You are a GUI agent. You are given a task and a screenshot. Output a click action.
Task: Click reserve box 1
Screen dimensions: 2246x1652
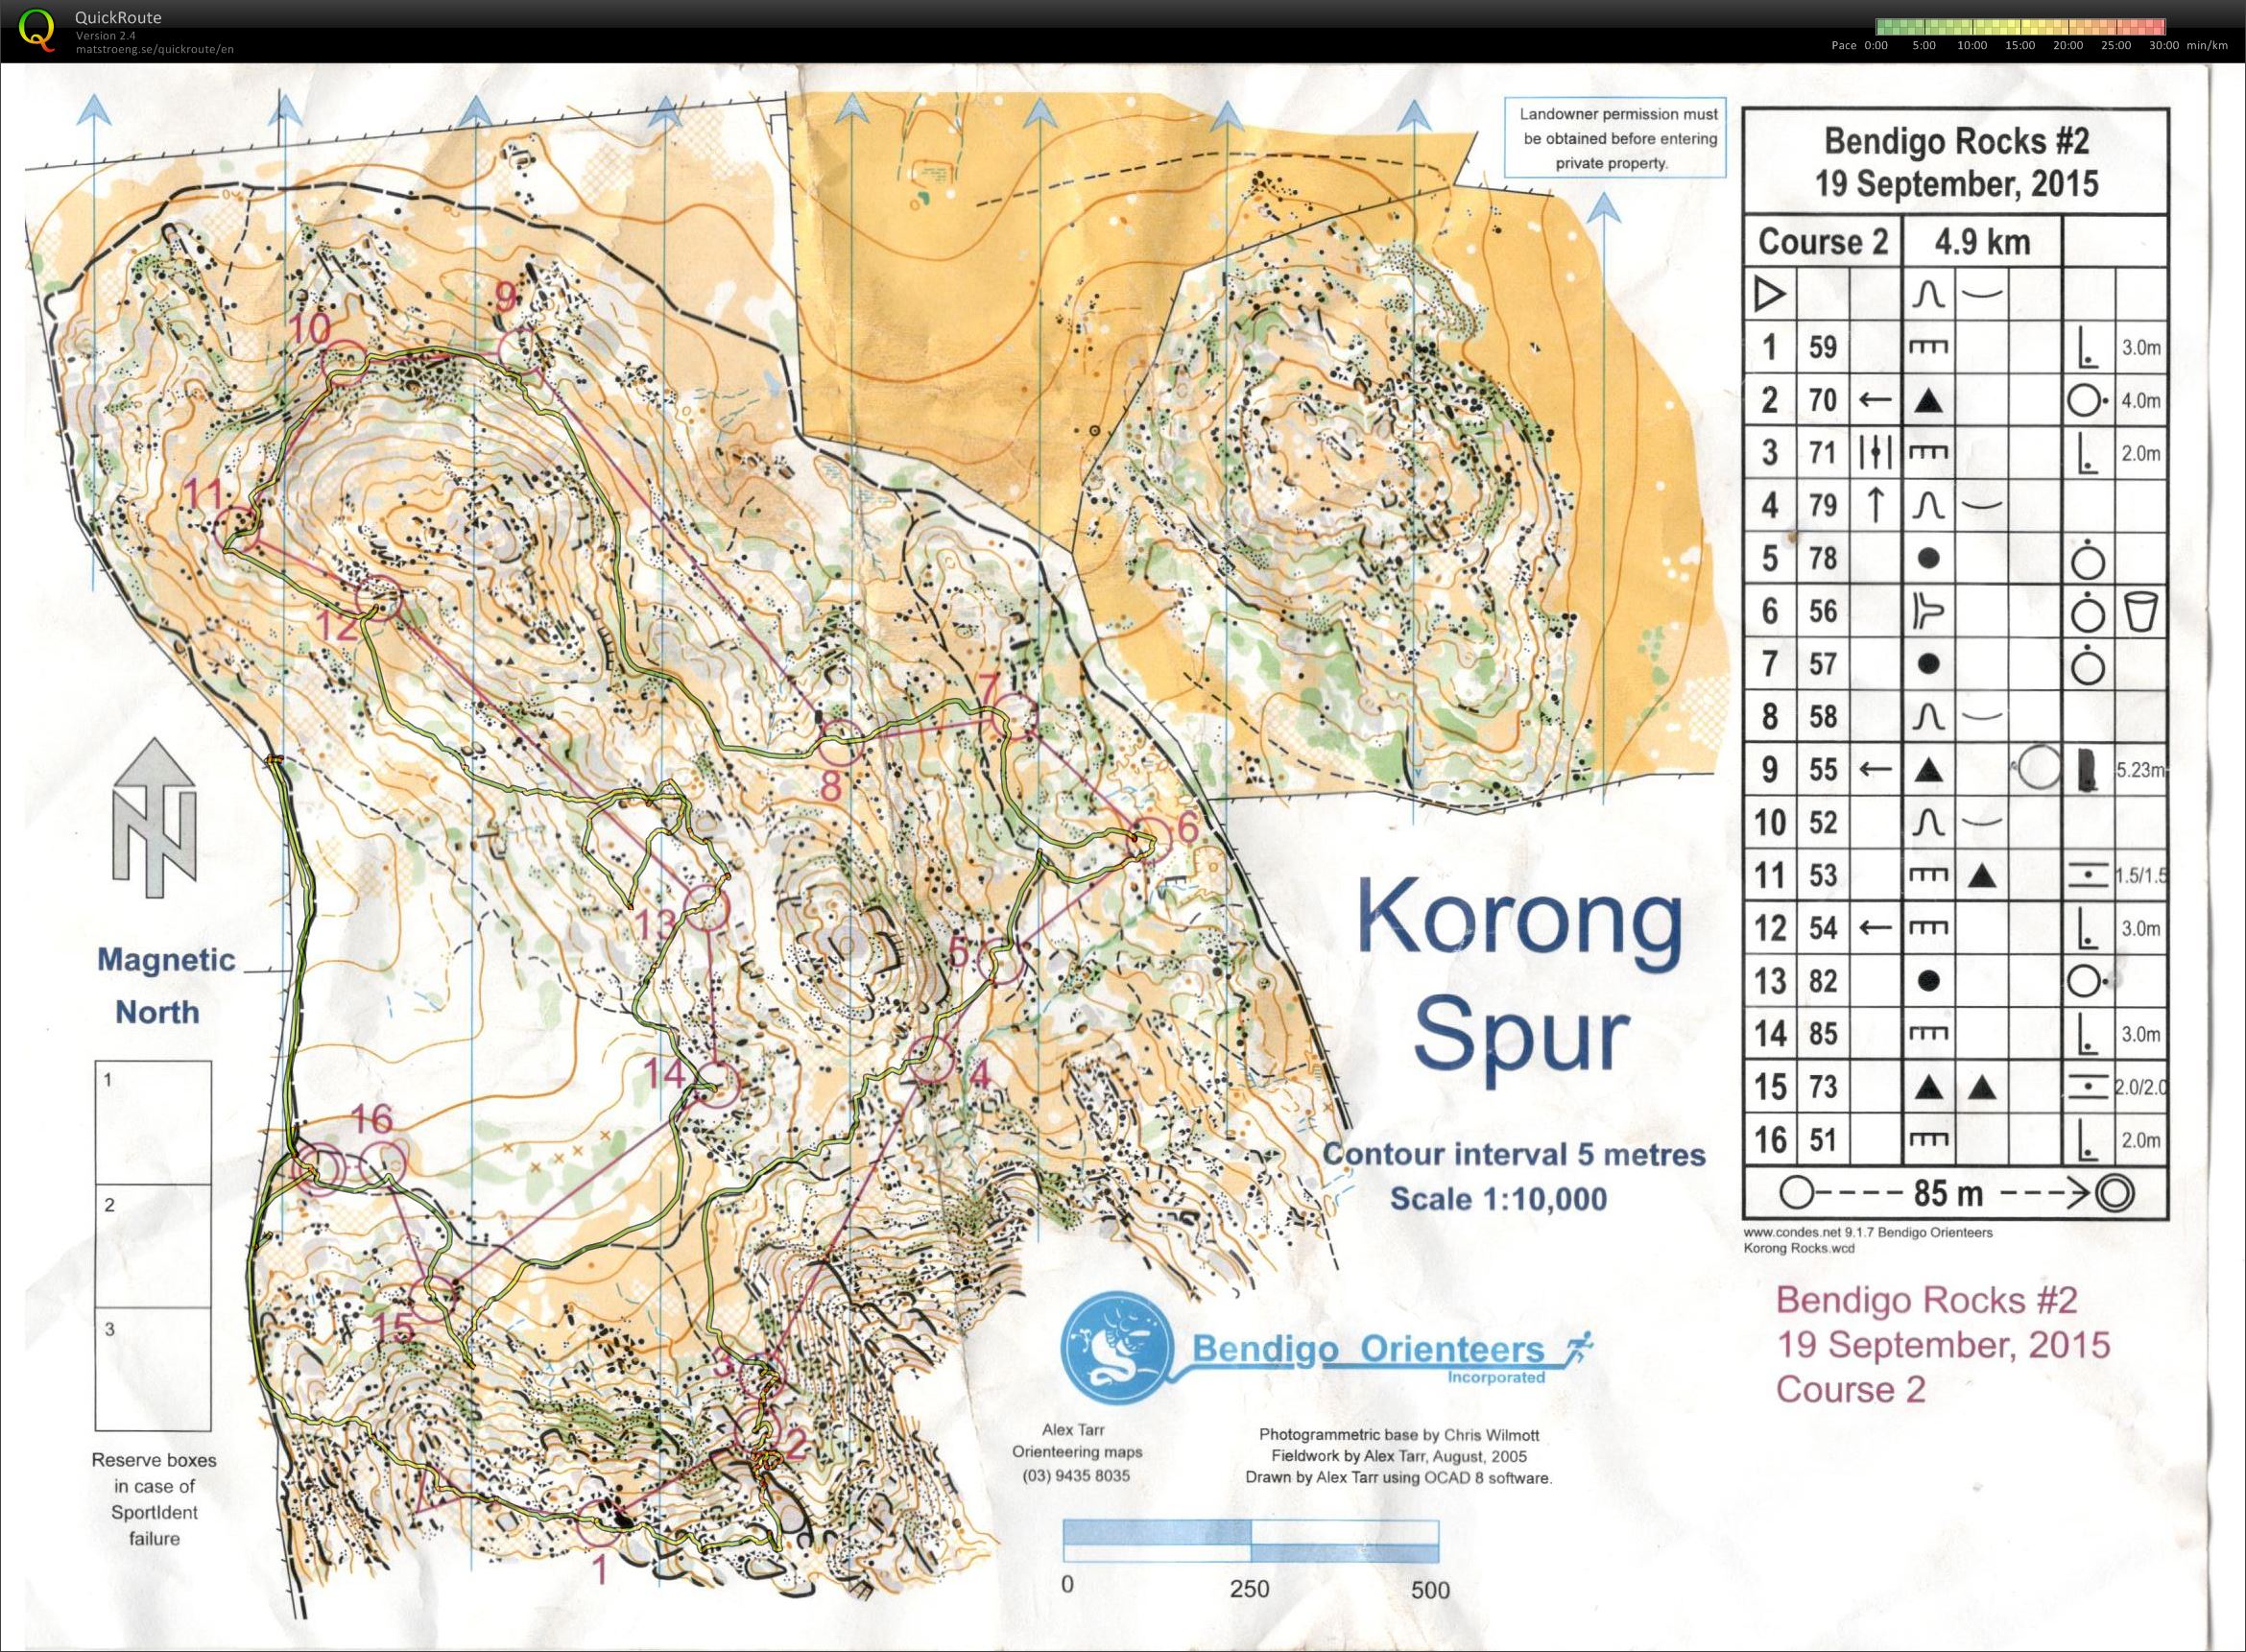[153, 1122]
